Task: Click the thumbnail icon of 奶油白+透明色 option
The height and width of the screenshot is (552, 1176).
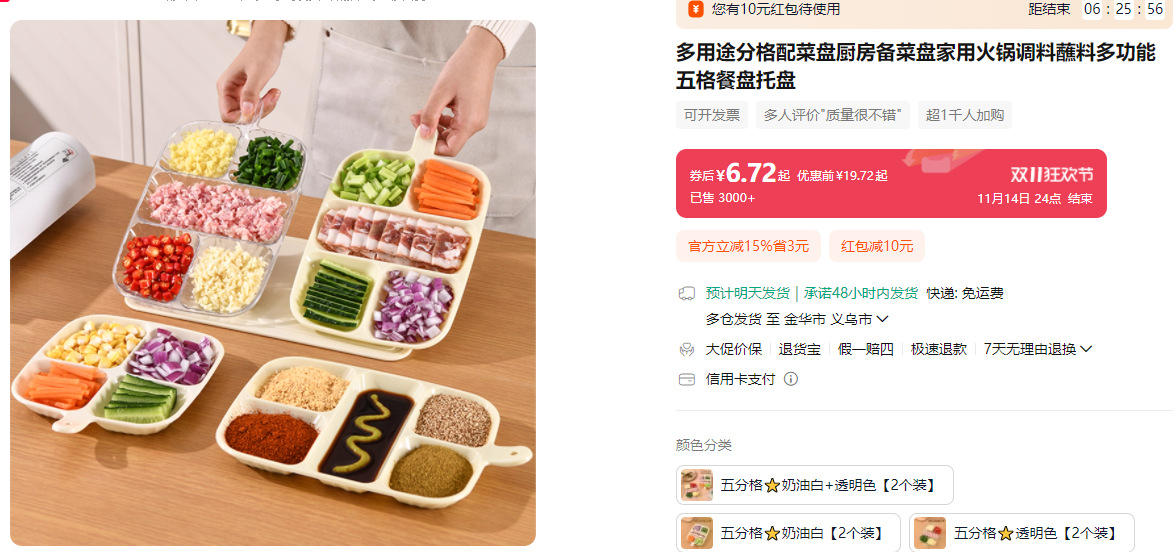Action: pos(697,485)
